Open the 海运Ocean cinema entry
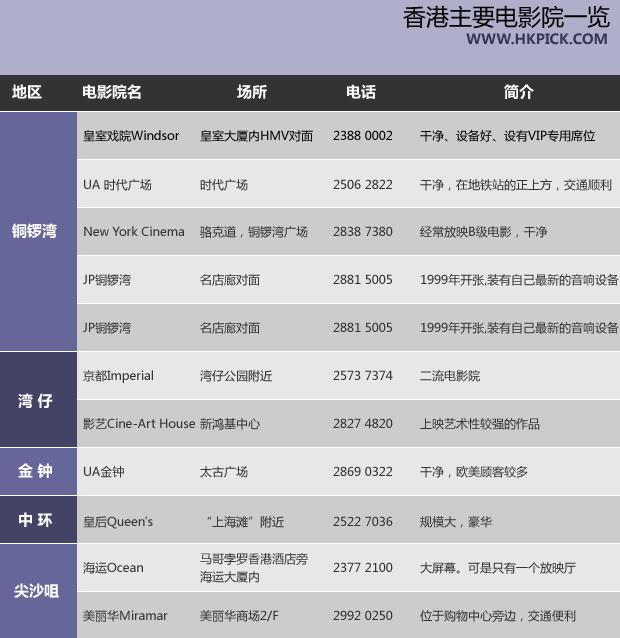 click(x=113, y=568)
